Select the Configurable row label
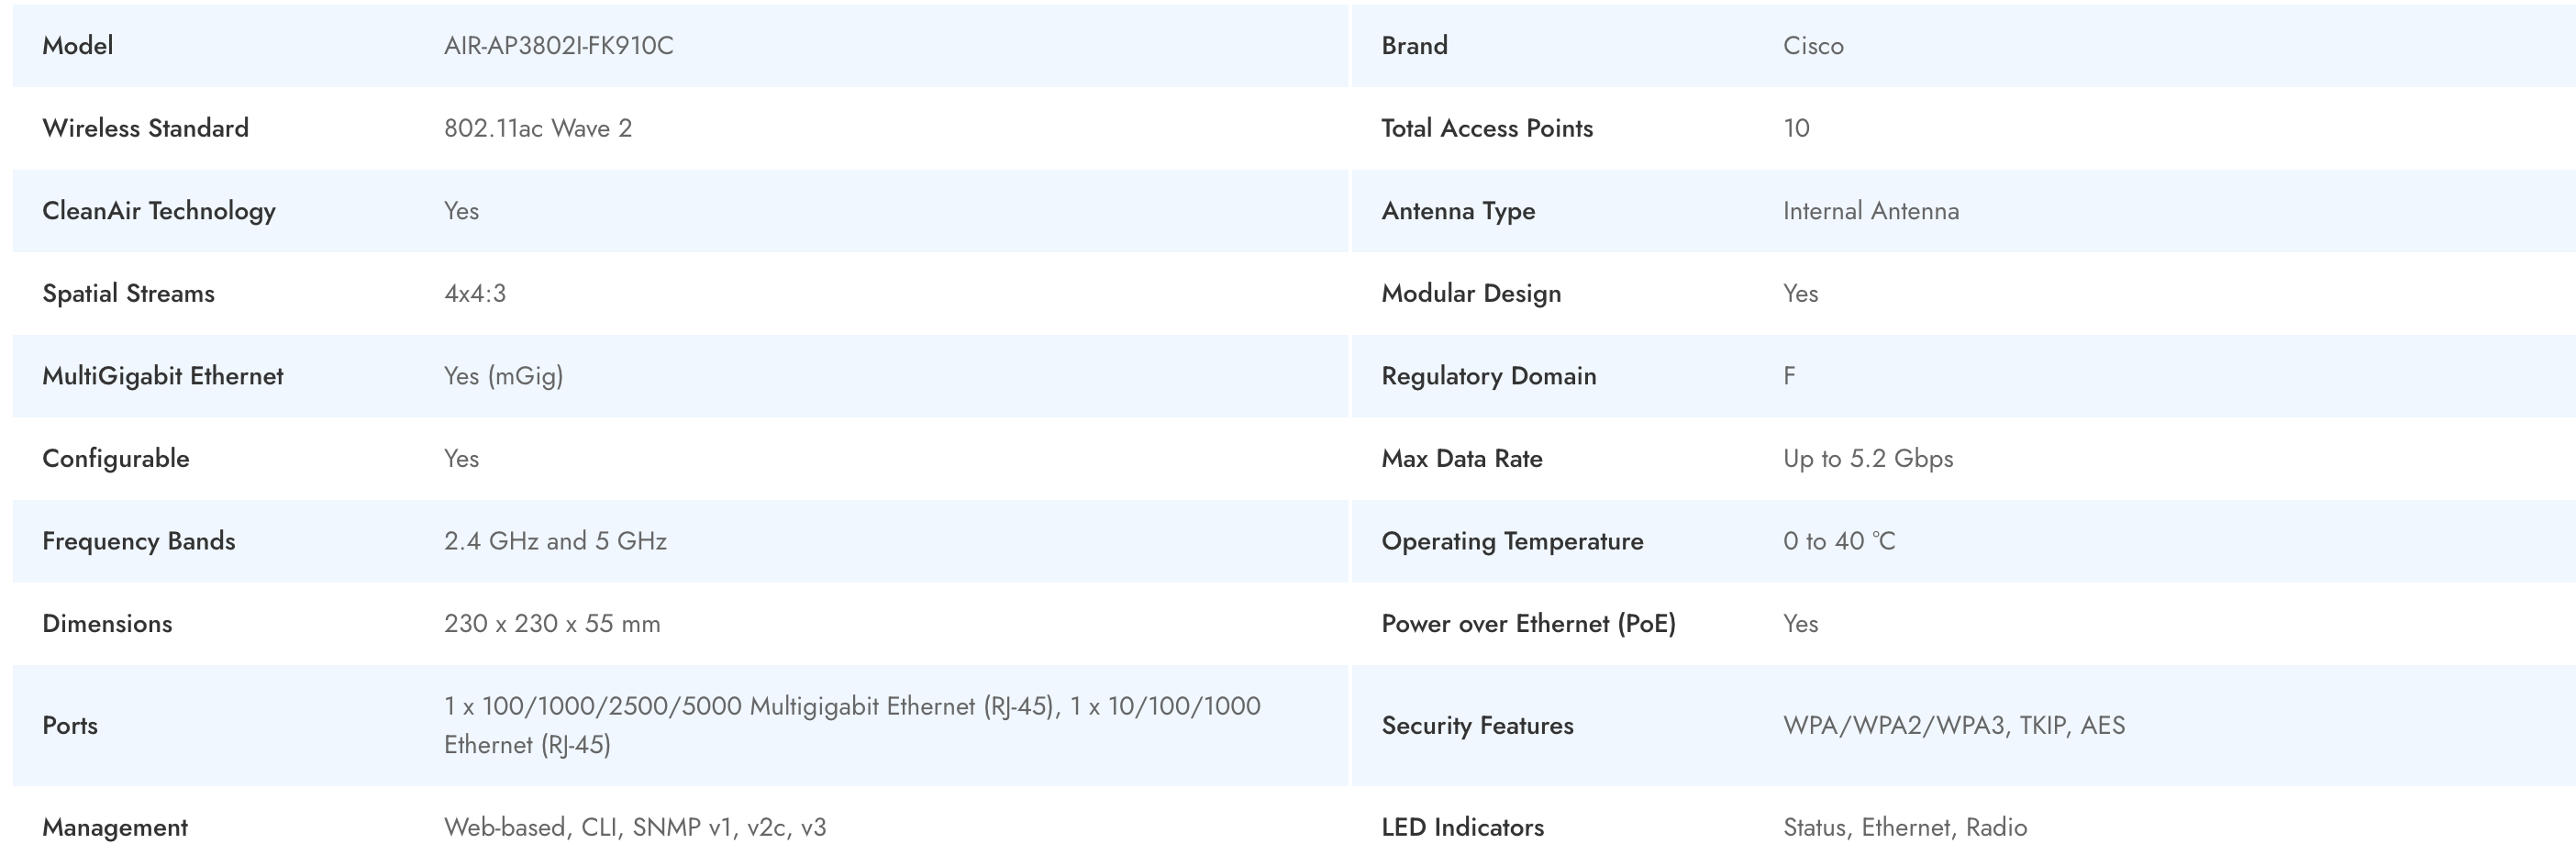This screenshot has width=2576, height=866. (x=115, y=458)
